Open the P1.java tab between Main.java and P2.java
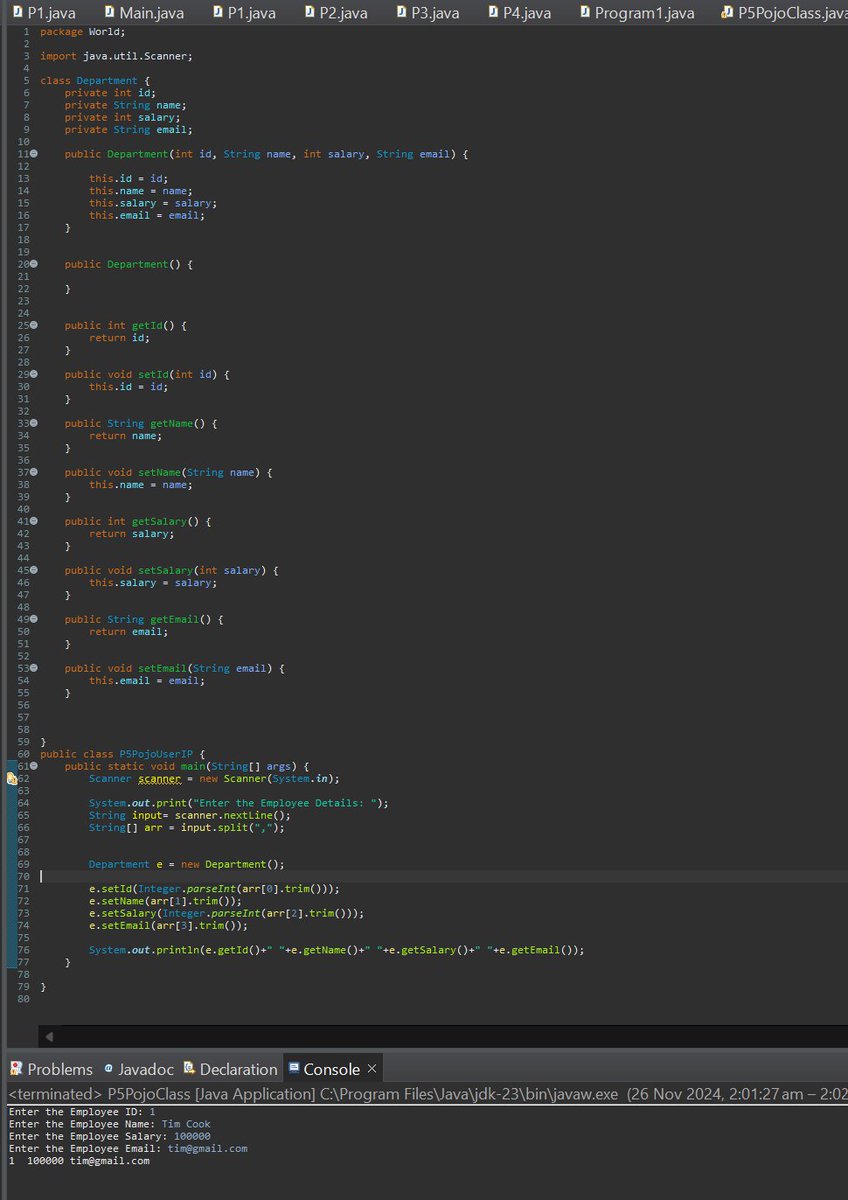Viewport: 848px width, 1200px height. pos(243,13)
